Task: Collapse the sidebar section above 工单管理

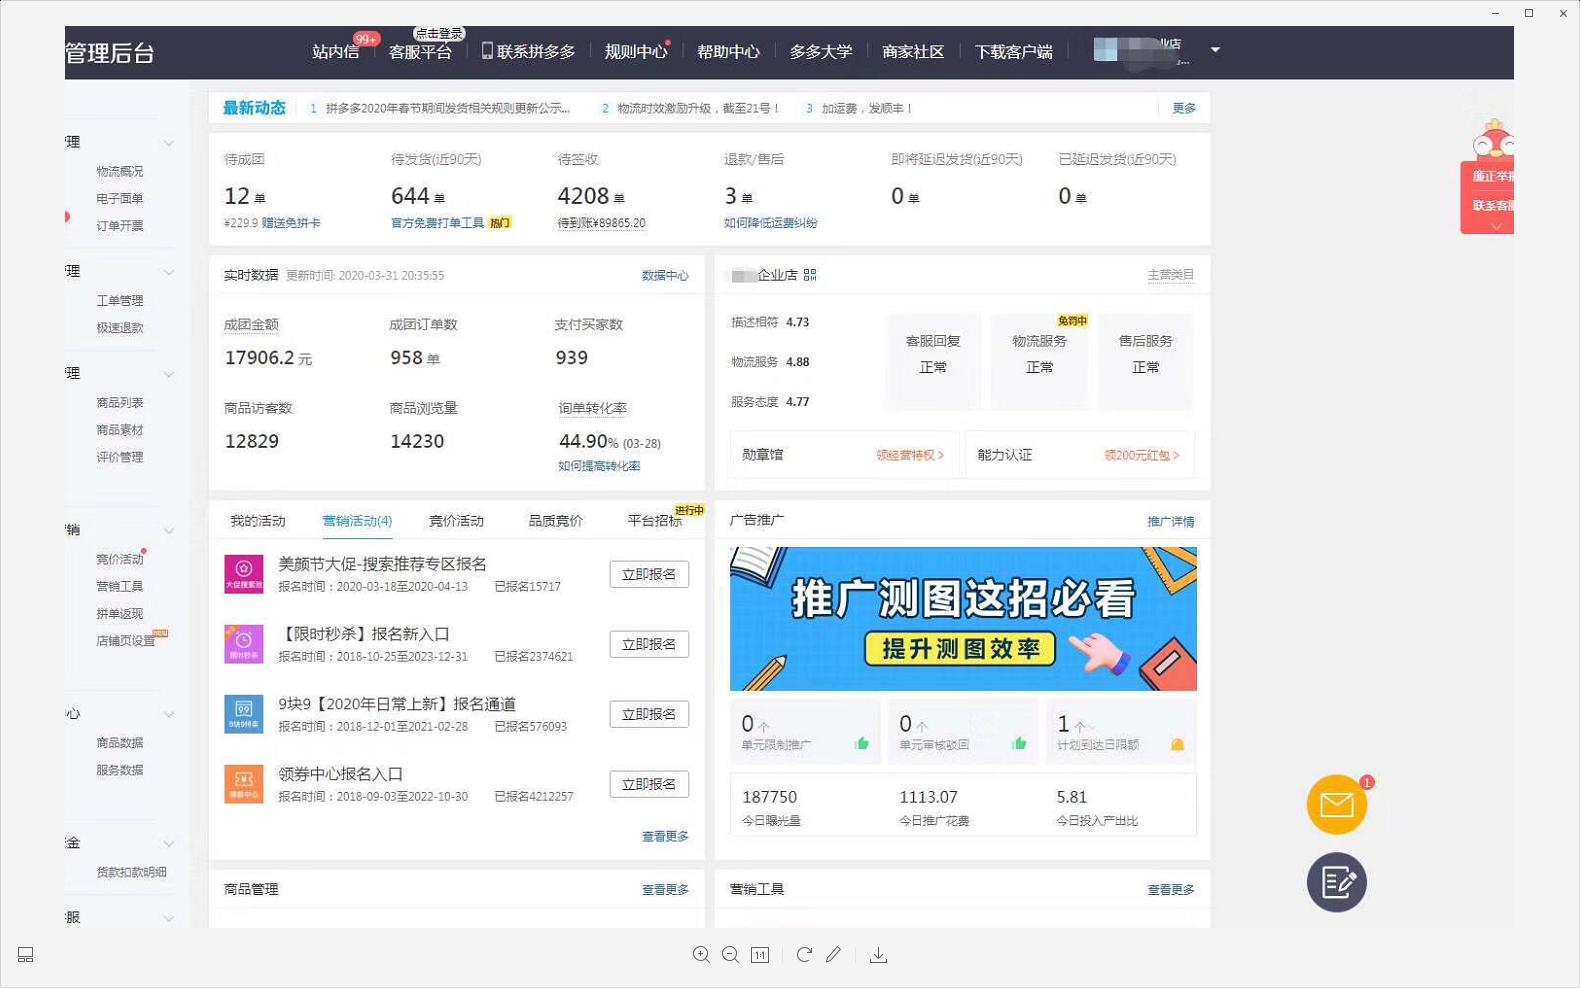Action: tap(169, 272)
